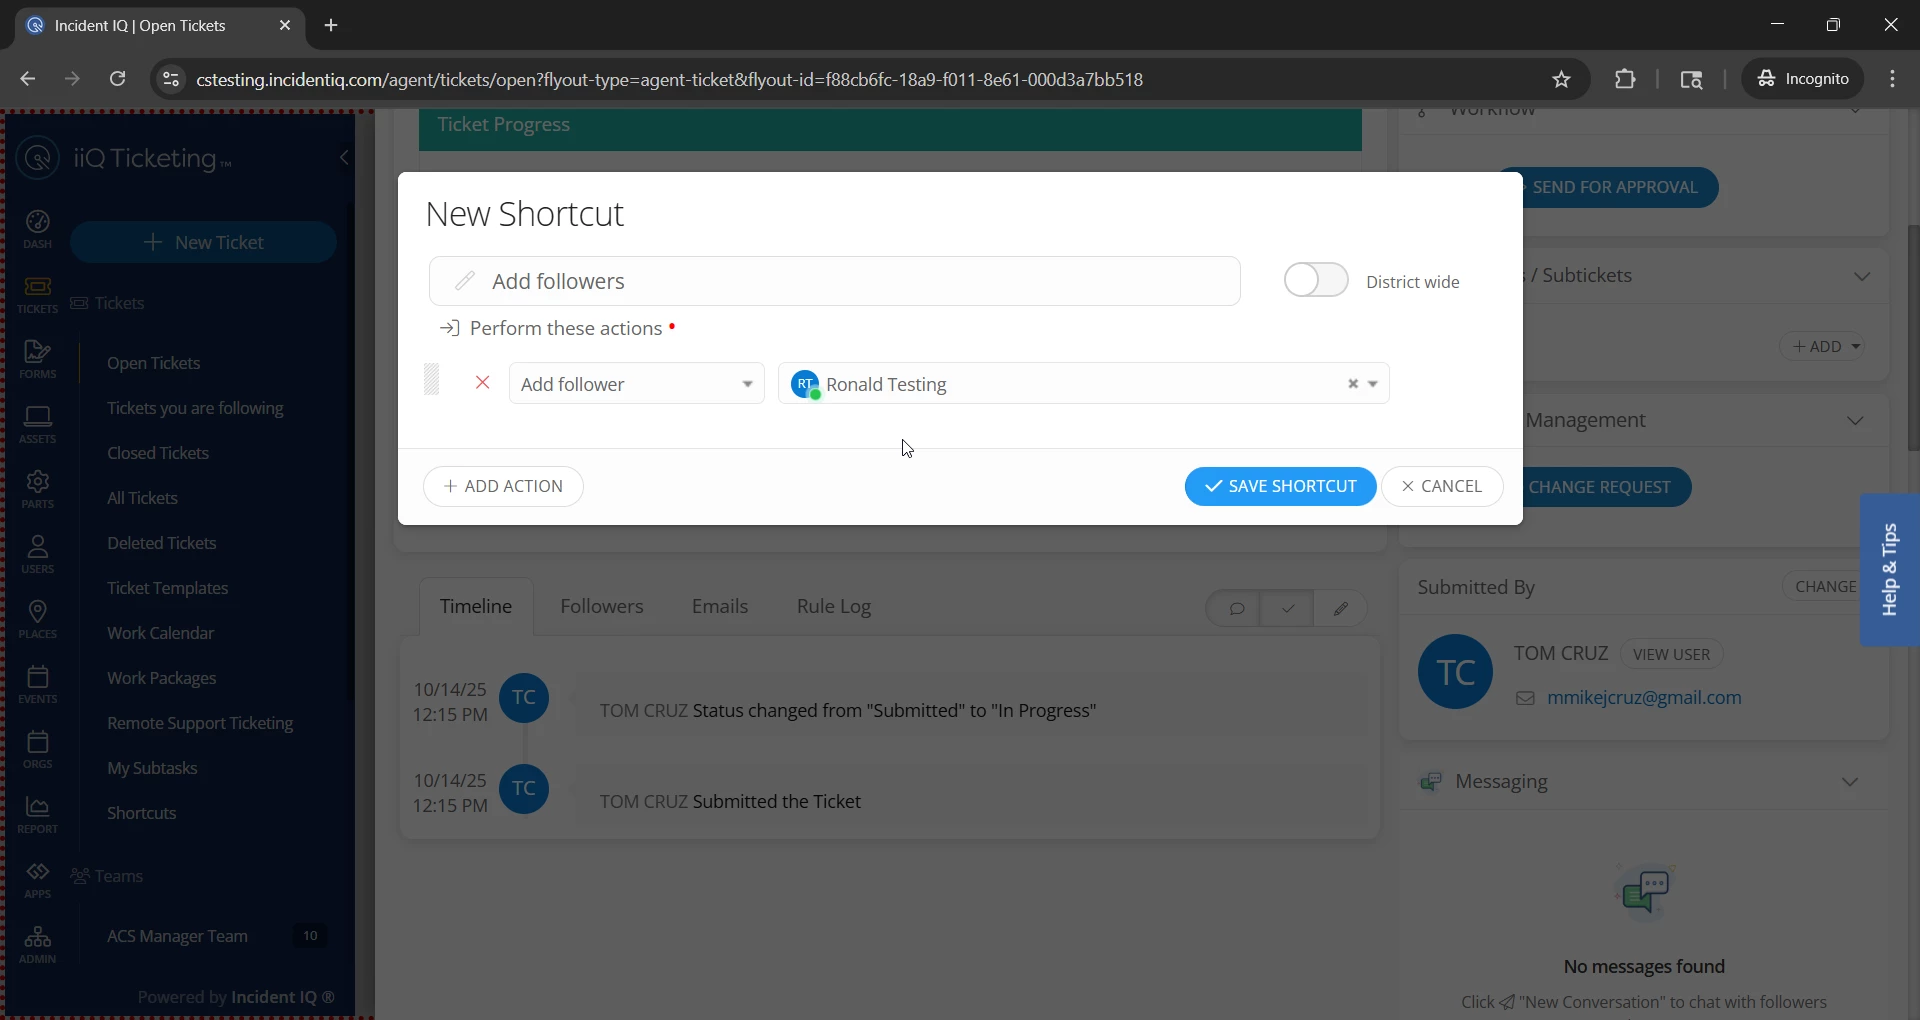This screenshot has width=1920, height=1020.
Task: Open browser extensions puzzle icon
Action: pyautogui.click(x=1625, y=79)
